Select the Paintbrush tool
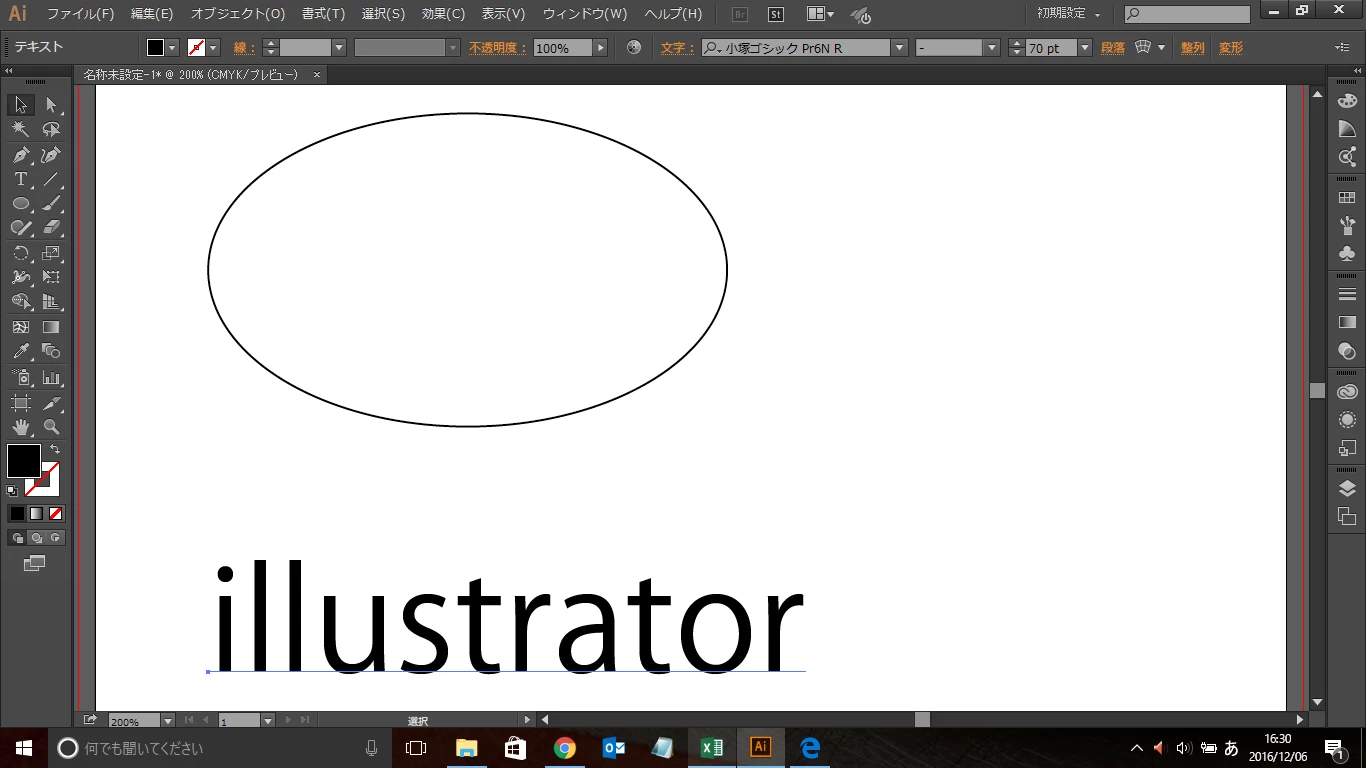The image size is (1366, 768). [x=51, y=204]
